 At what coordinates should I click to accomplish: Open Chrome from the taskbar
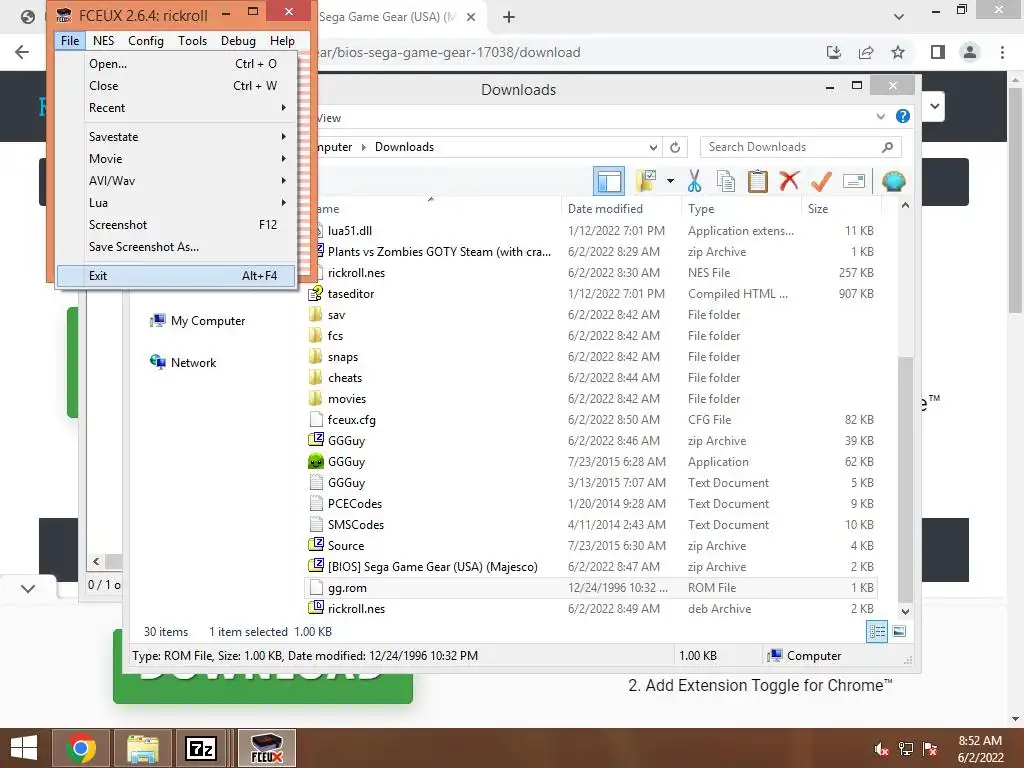(x=82, y=748)
